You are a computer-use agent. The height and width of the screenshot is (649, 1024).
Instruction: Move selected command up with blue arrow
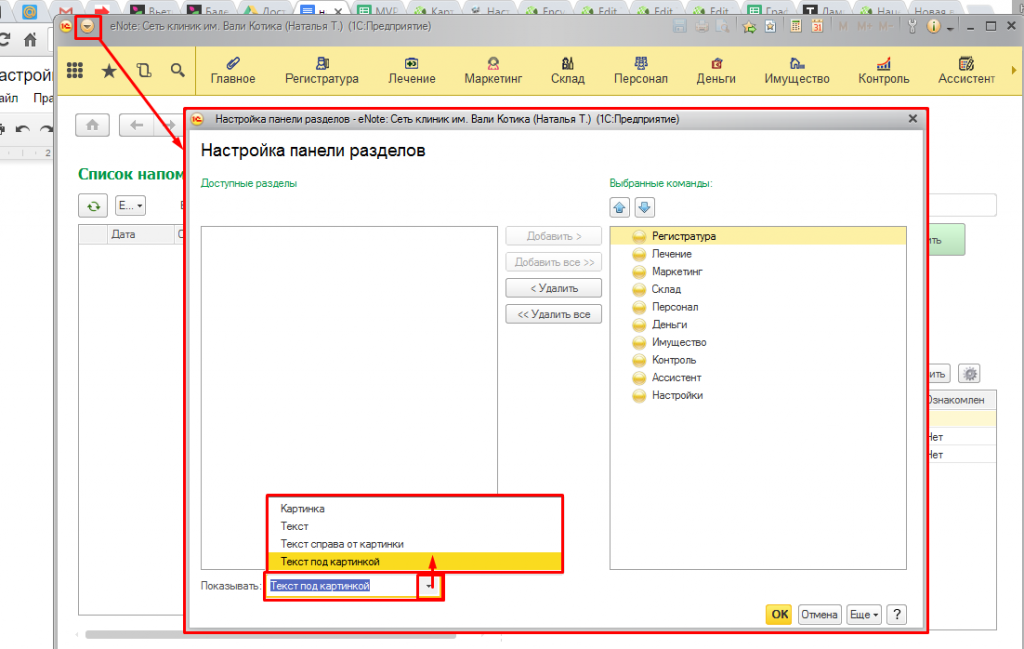(x=620, y=208)
